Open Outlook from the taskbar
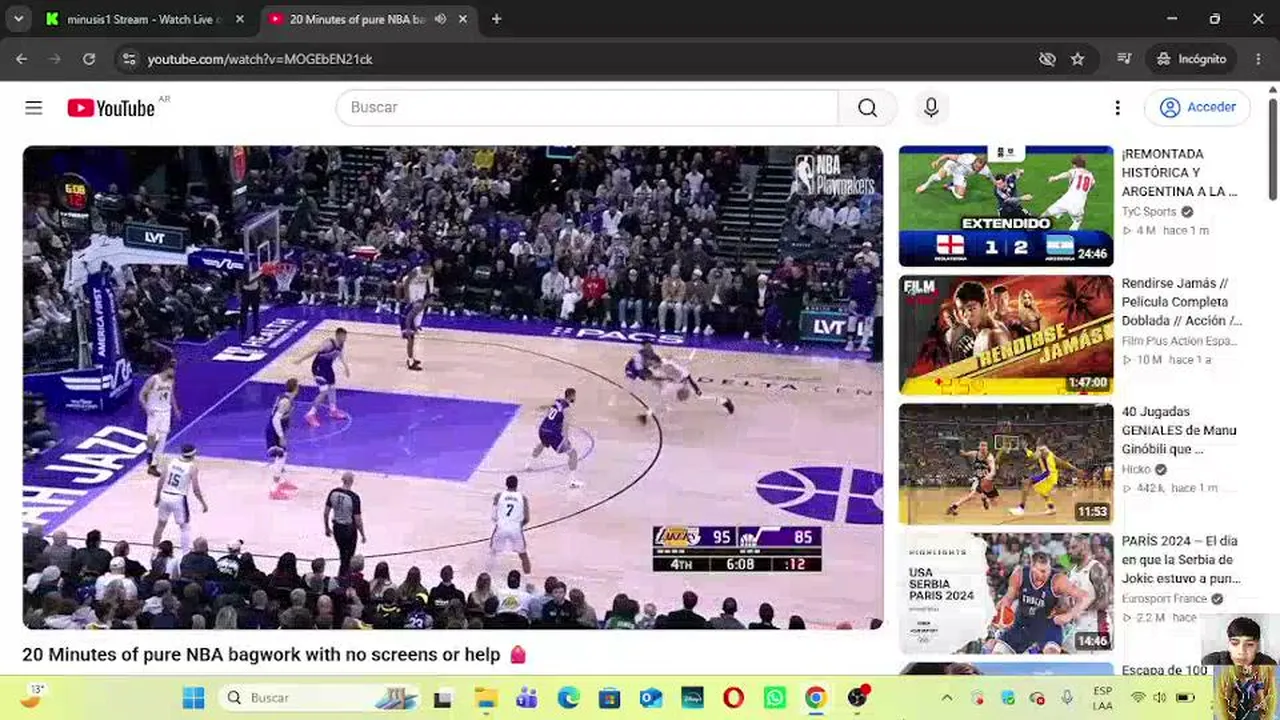 651,698
